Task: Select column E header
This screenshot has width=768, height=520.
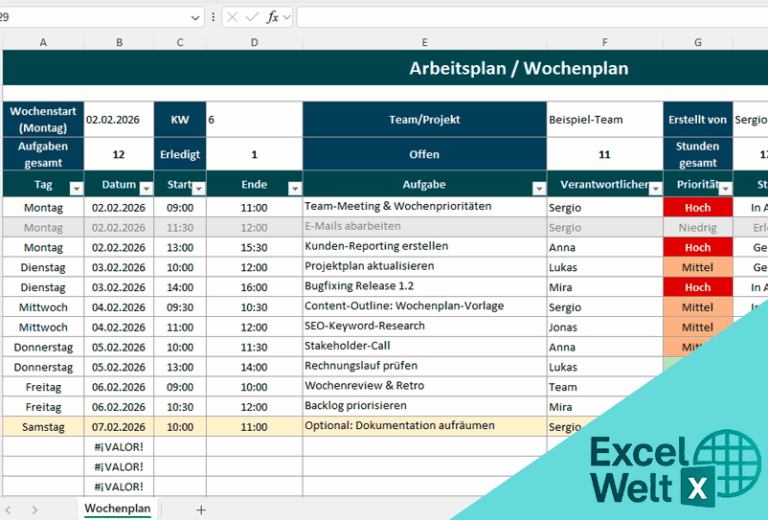Action: coord(424,43)
